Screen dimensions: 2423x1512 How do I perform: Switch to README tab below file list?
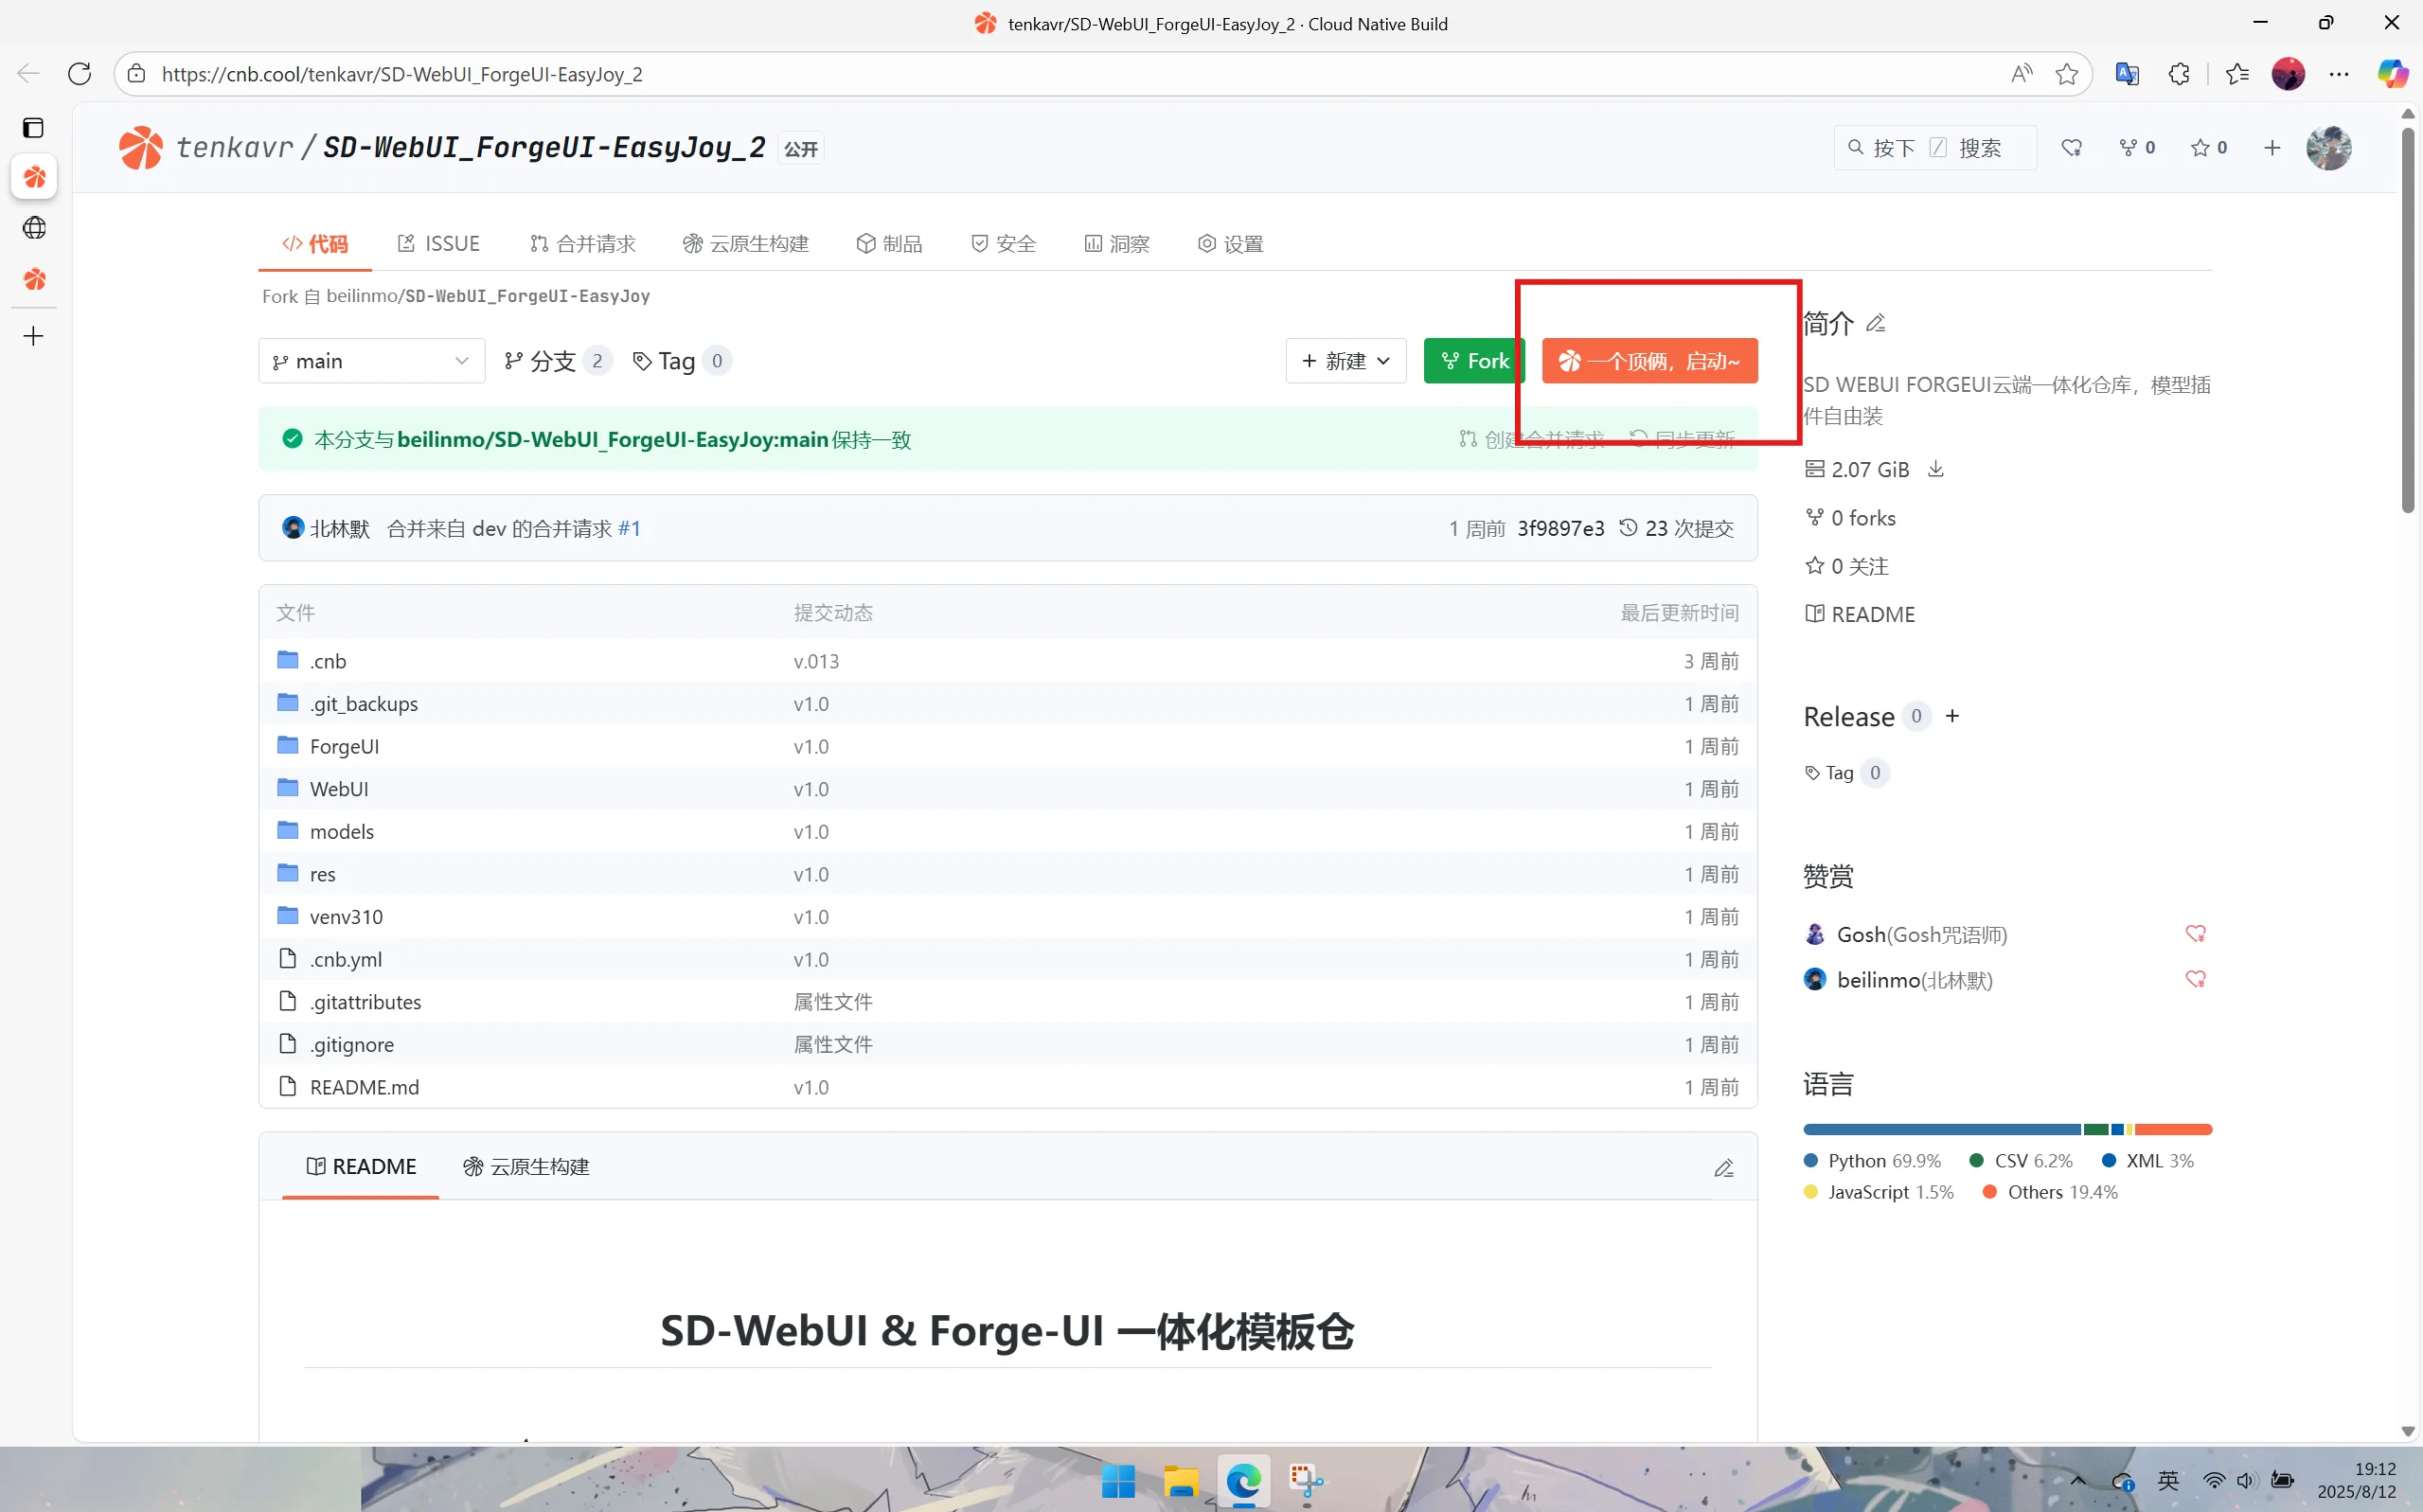point(361,1167)
